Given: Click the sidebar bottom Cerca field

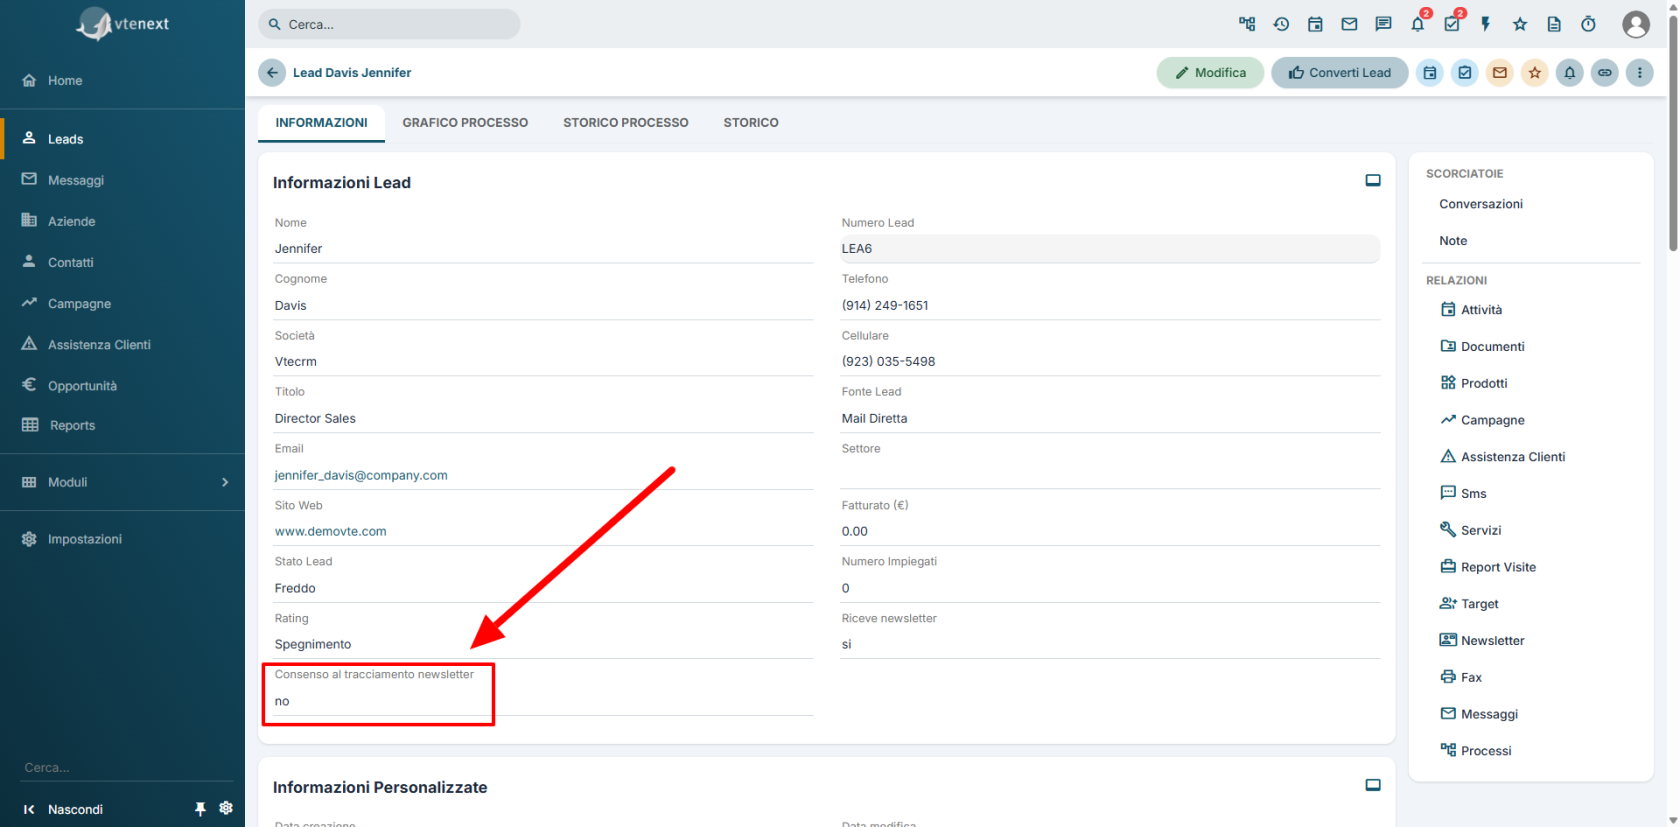Looking at the screenshot, I should click(127, 768).
